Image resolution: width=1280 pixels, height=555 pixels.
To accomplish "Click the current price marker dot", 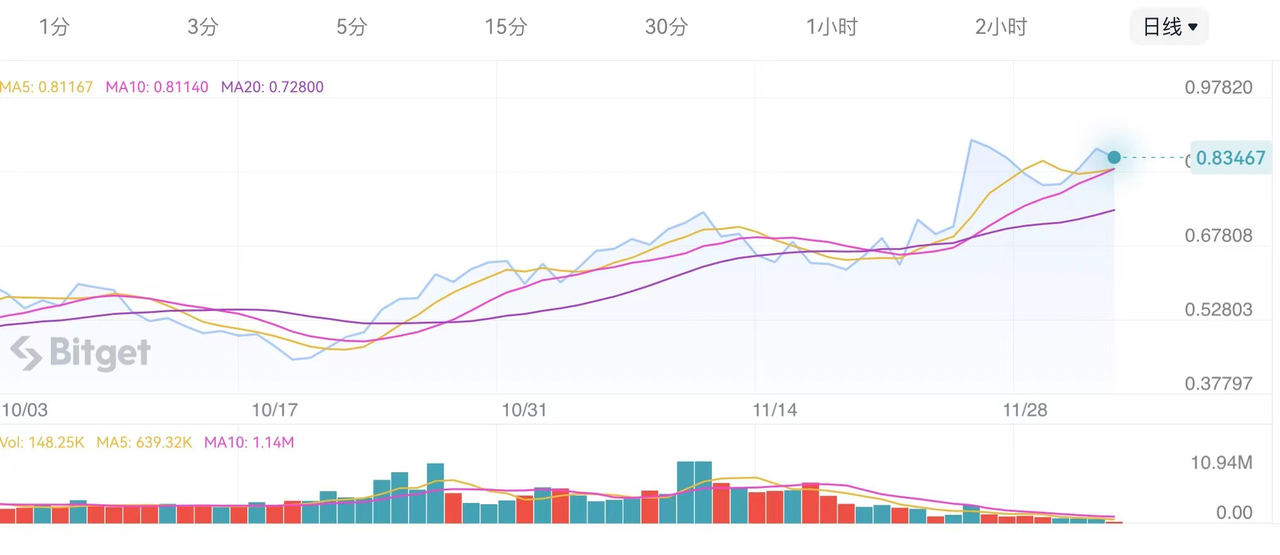I will [x=1114, y=157].
